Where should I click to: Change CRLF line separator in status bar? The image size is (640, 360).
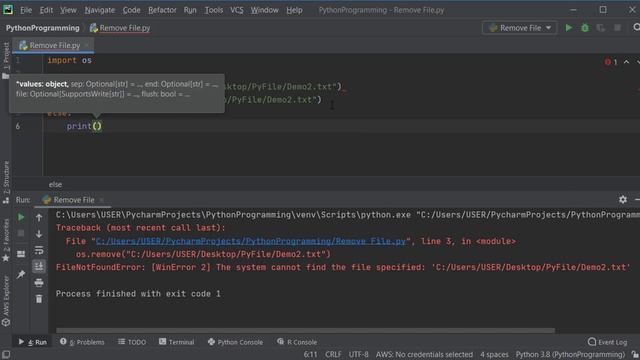333,354
